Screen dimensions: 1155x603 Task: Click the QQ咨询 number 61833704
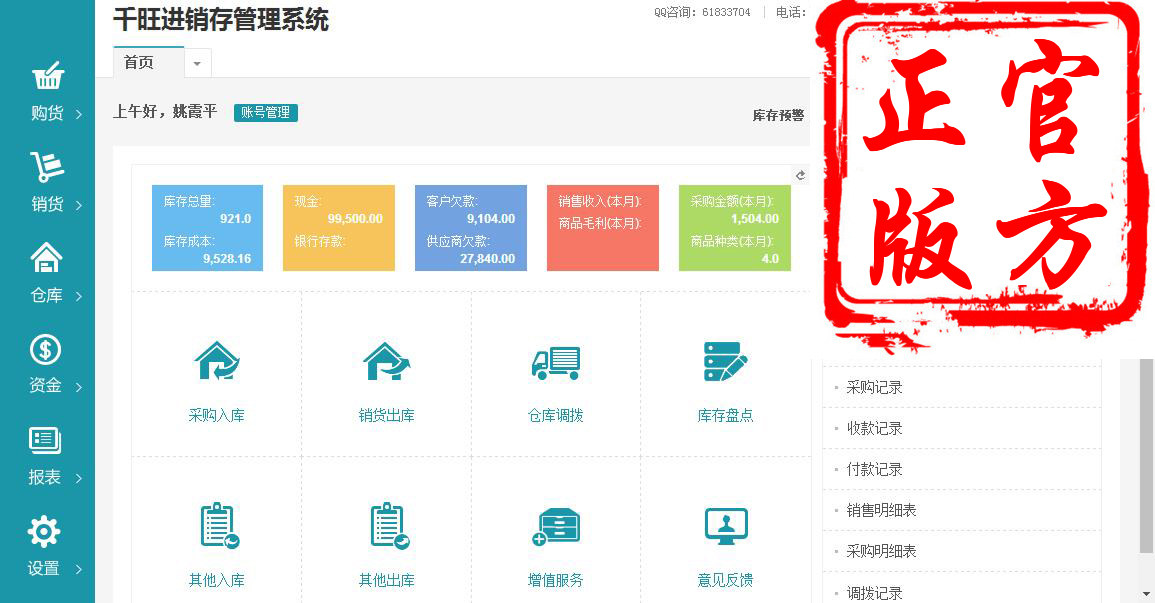point(726,13)
